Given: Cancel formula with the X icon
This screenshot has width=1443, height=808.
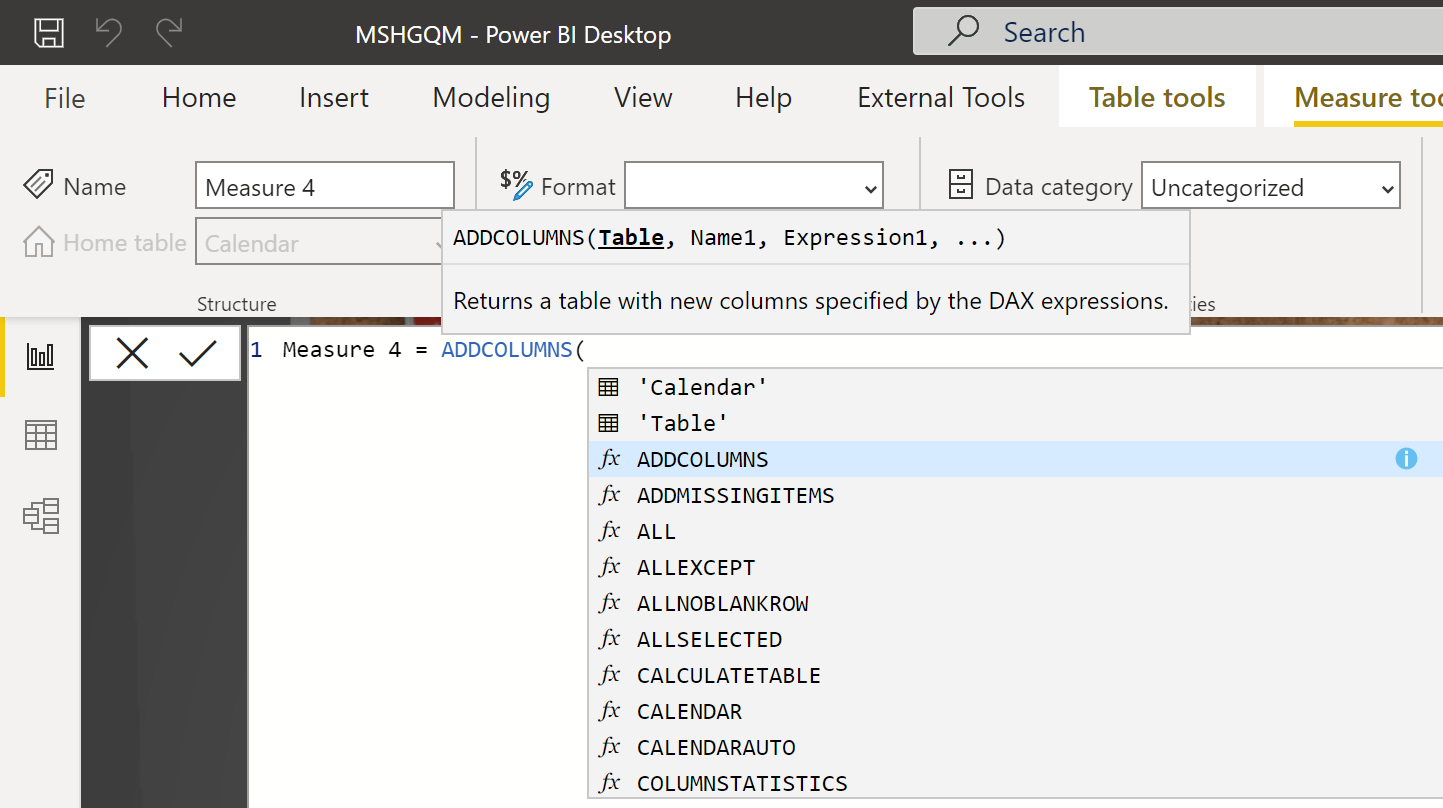Looking at the screenshot, I should [132, 353].
